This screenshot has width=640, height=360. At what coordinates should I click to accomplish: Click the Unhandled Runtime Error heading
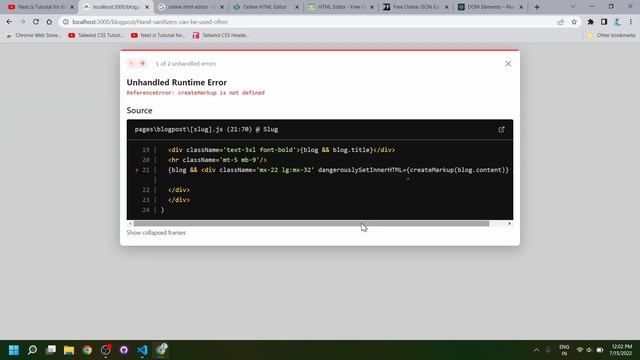pos(177,82)
